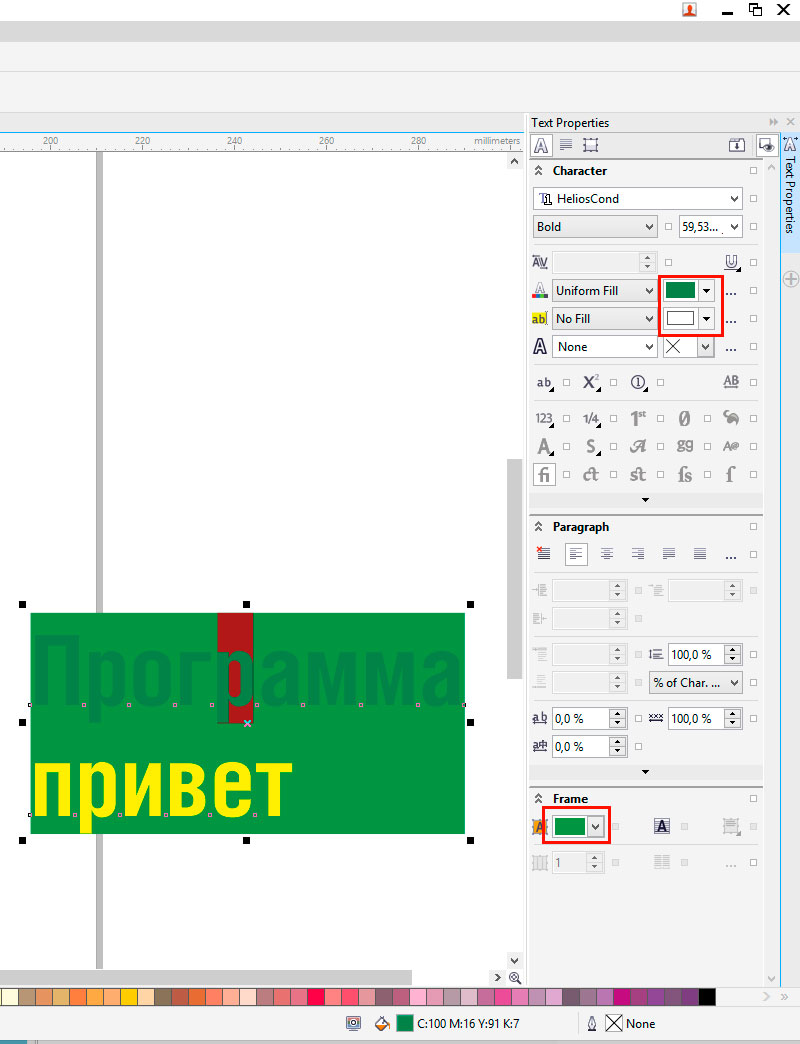800x1044 pixels.
Task: Switch to the Paragraph tab icon
Action: tap(566, 144)
